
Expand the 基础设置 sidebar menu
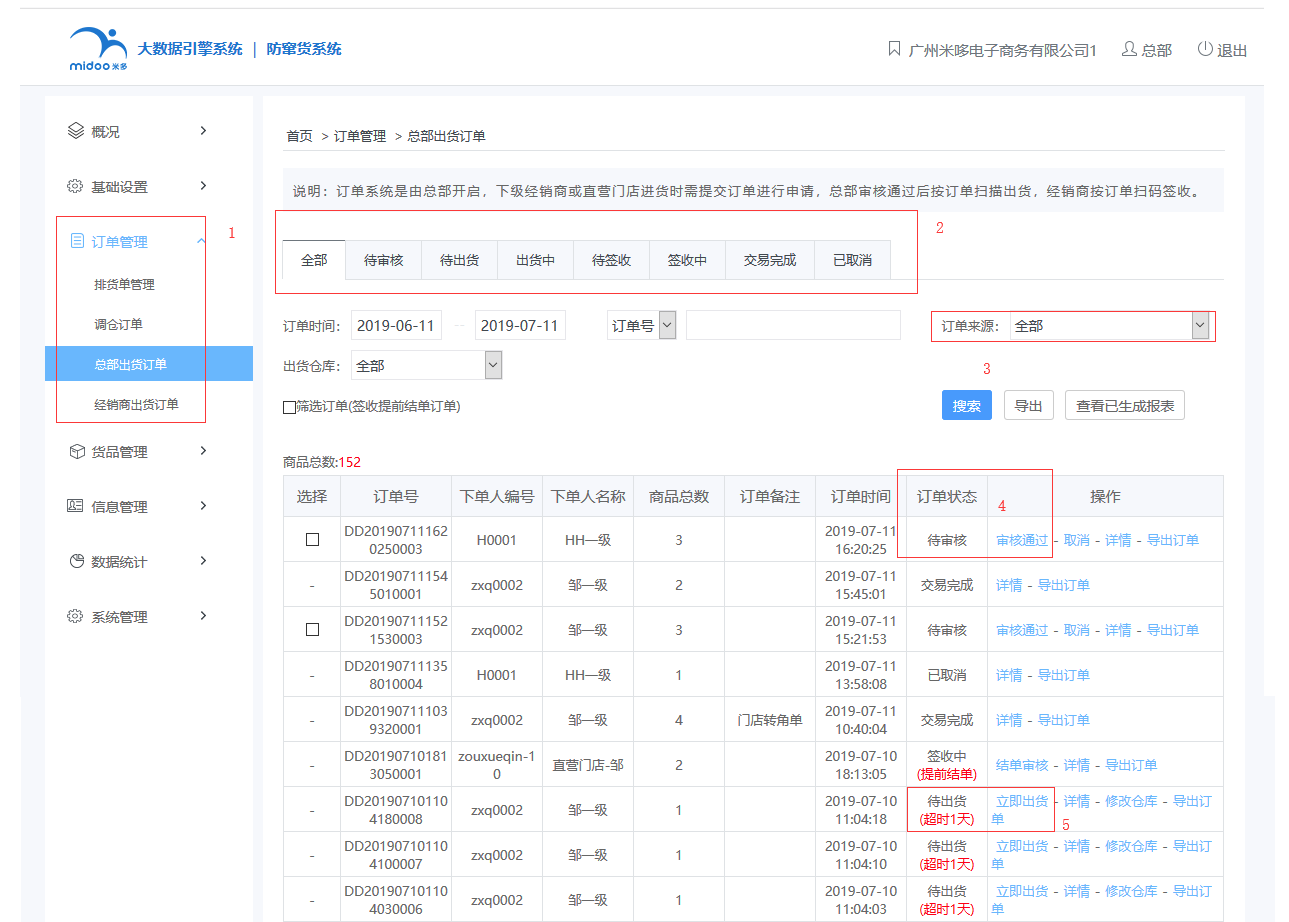click(x=203, y=186)
